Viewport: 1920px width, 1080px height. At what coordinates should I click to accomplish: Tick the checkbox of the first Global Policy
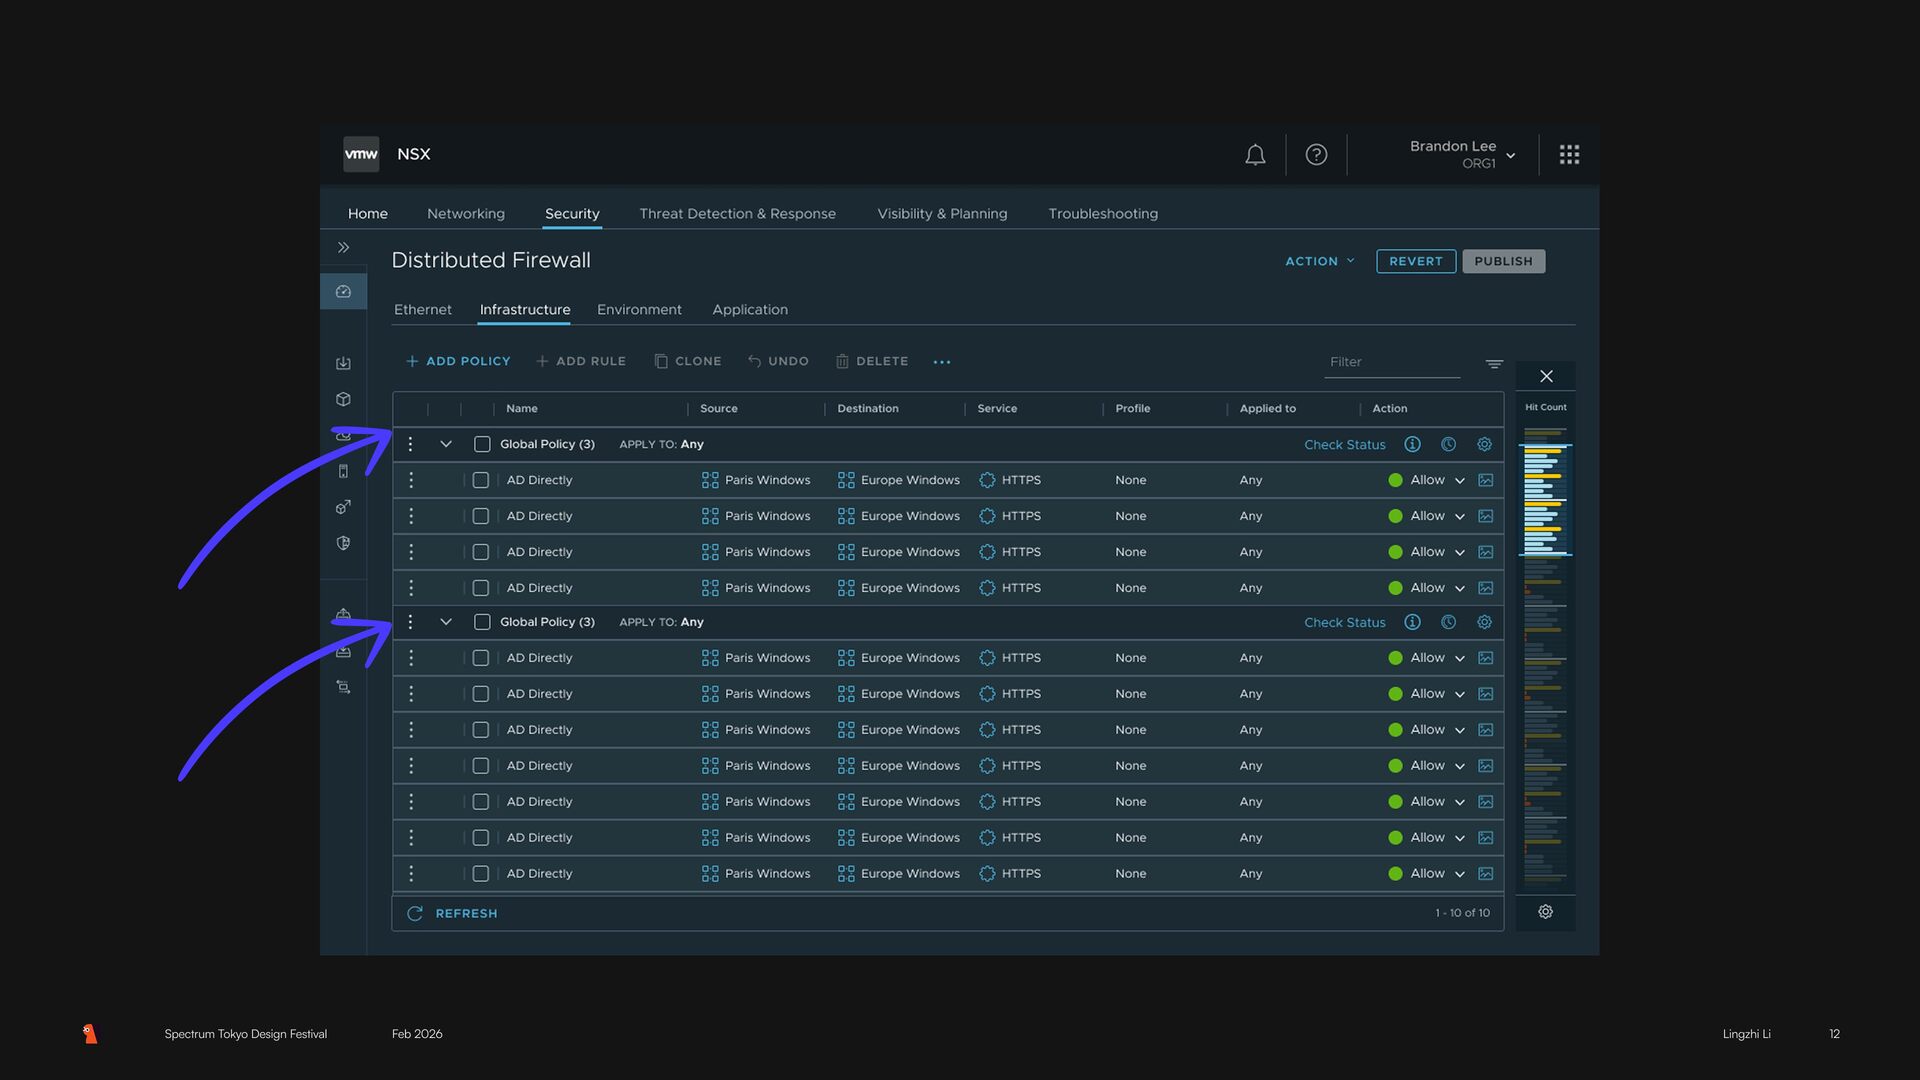coord(482,444)
